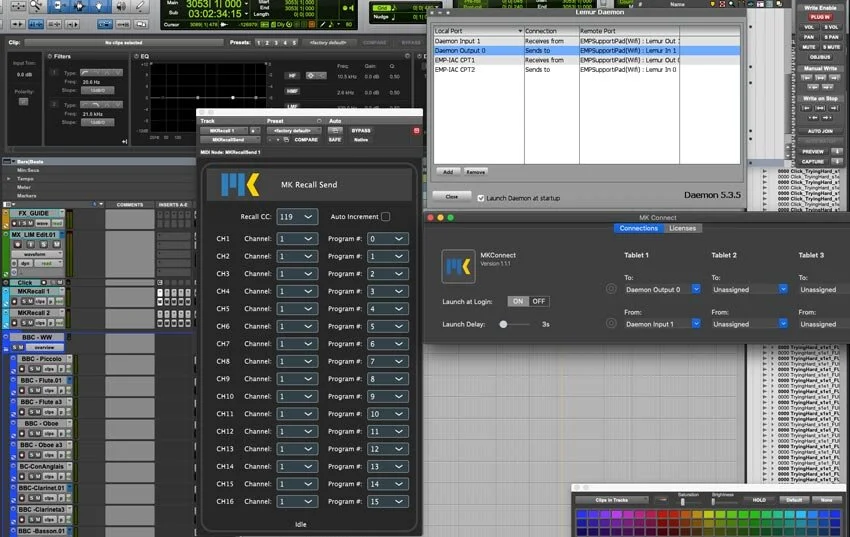Click COMPARE button in plugin header

[306, 140]
